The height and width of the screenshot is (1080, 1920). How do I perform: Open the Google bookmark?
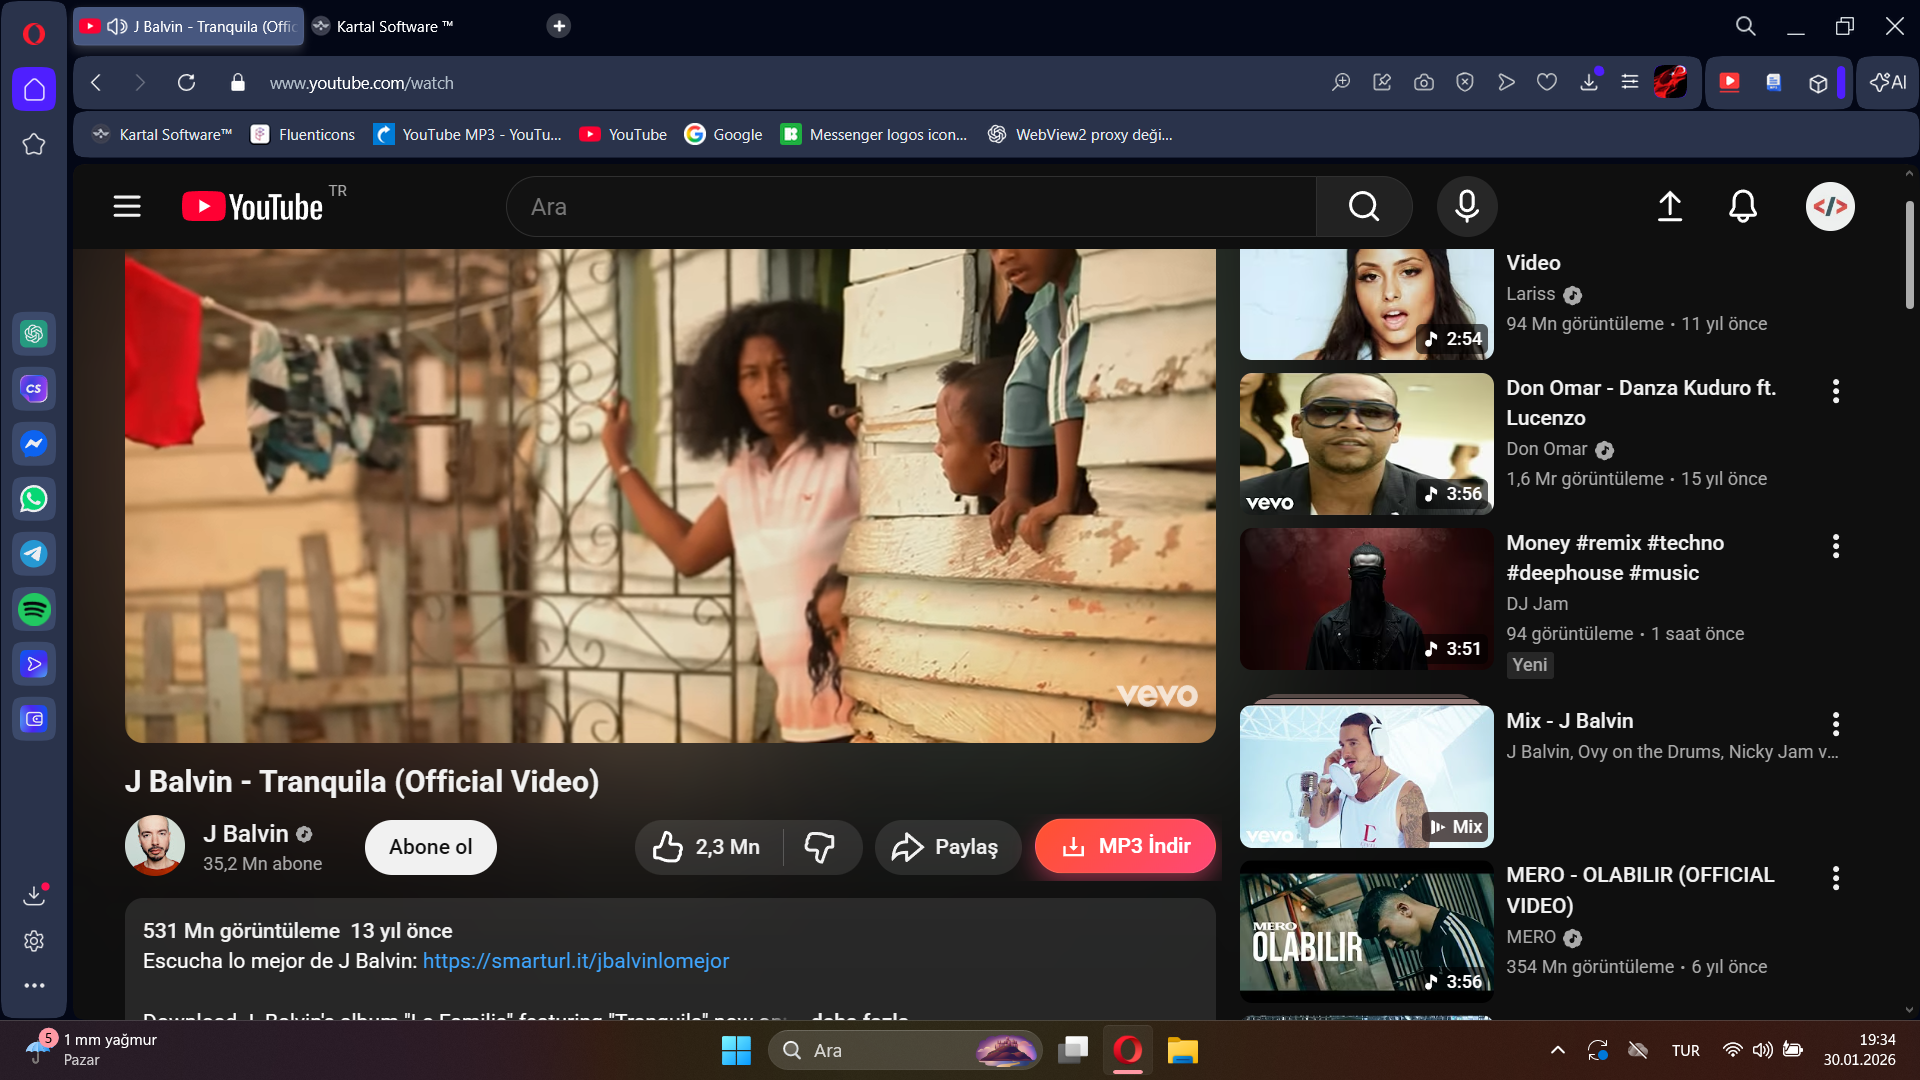pyautogui.click(x=723, y=134)
